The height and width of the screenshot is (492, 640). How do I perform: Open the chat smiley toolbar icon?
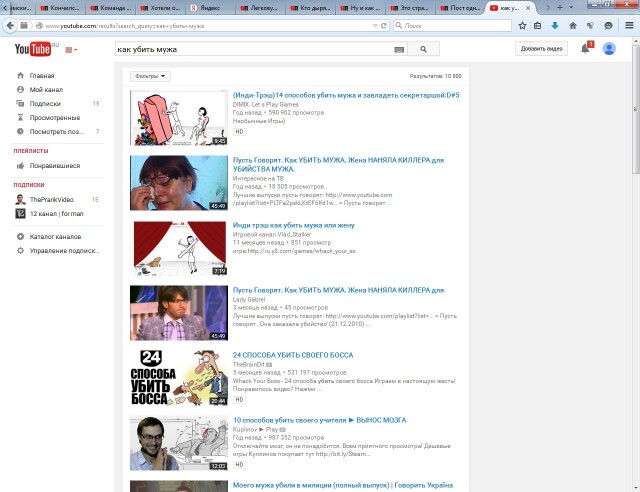(x=608, y=25)
